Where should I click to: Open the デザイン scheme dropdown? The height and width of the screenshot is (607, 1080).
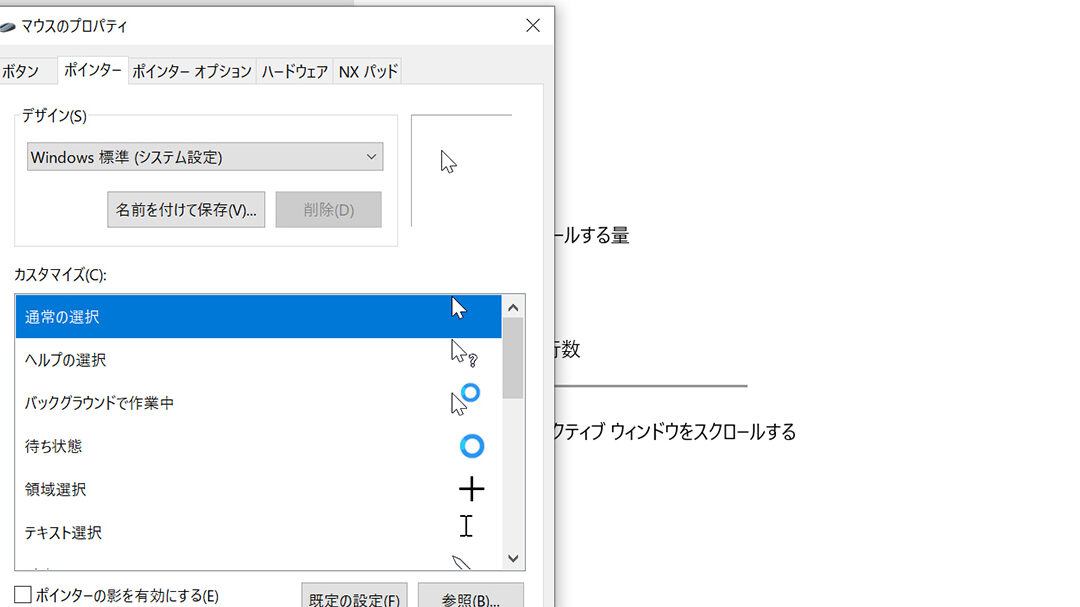pos(205,157)
